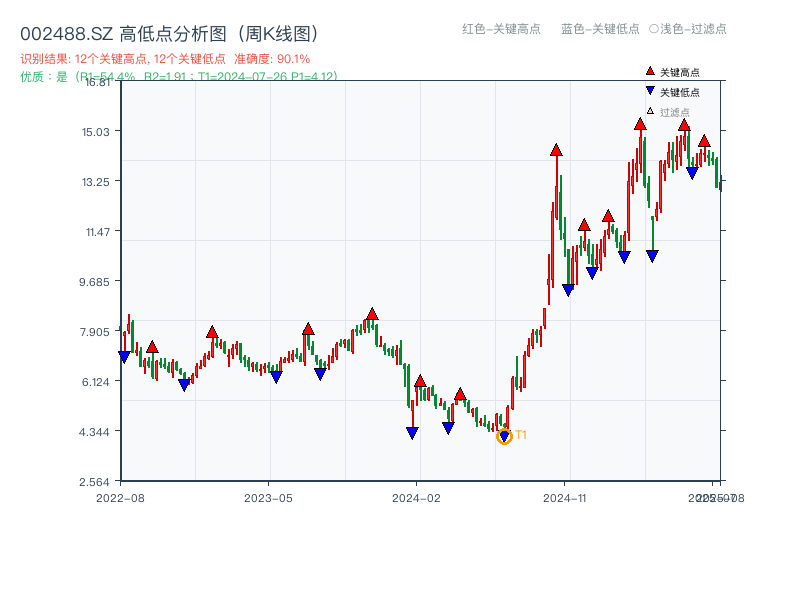Click the green 优质 result line
800x600 pixels.
179,77
